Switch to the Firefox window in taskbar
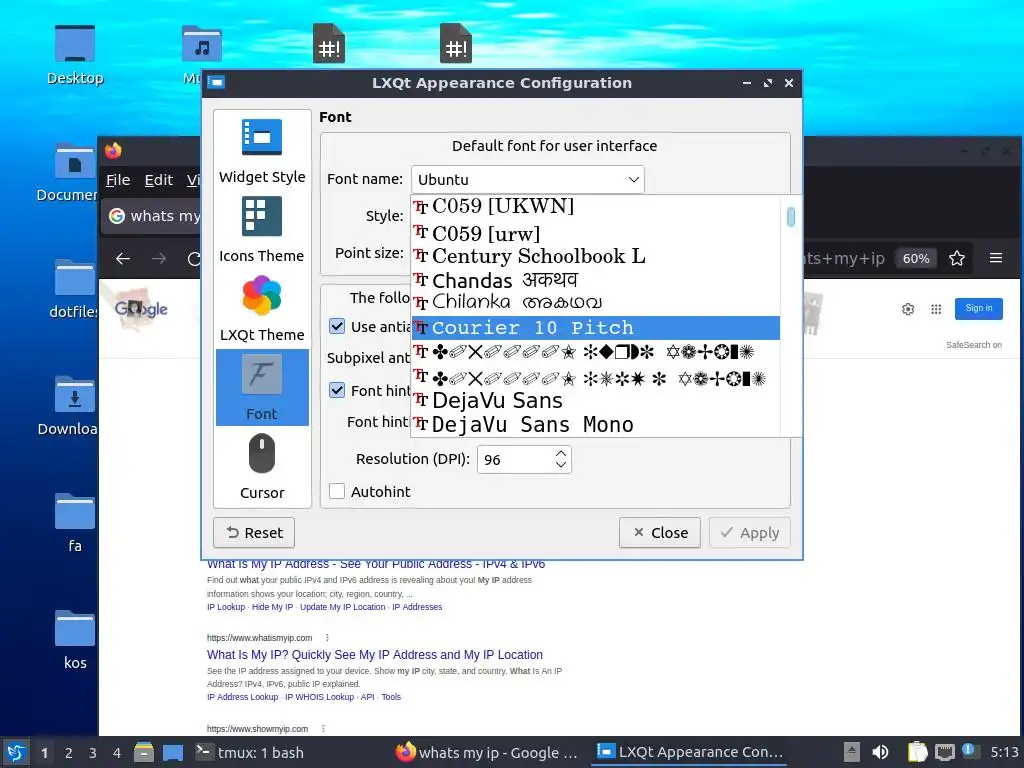The width and height of the screenshot is (1024, 768). point(487,752)
